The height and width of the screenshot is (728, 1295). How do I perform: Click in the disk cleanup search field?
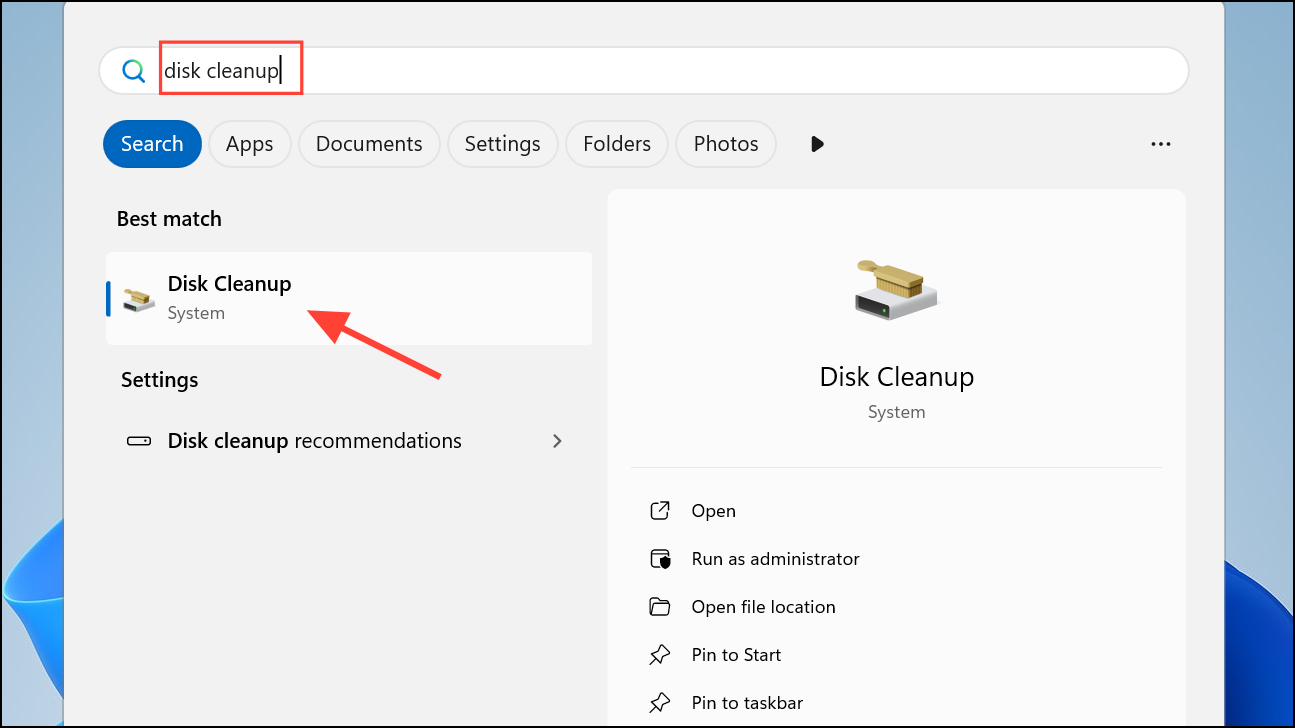643,70
